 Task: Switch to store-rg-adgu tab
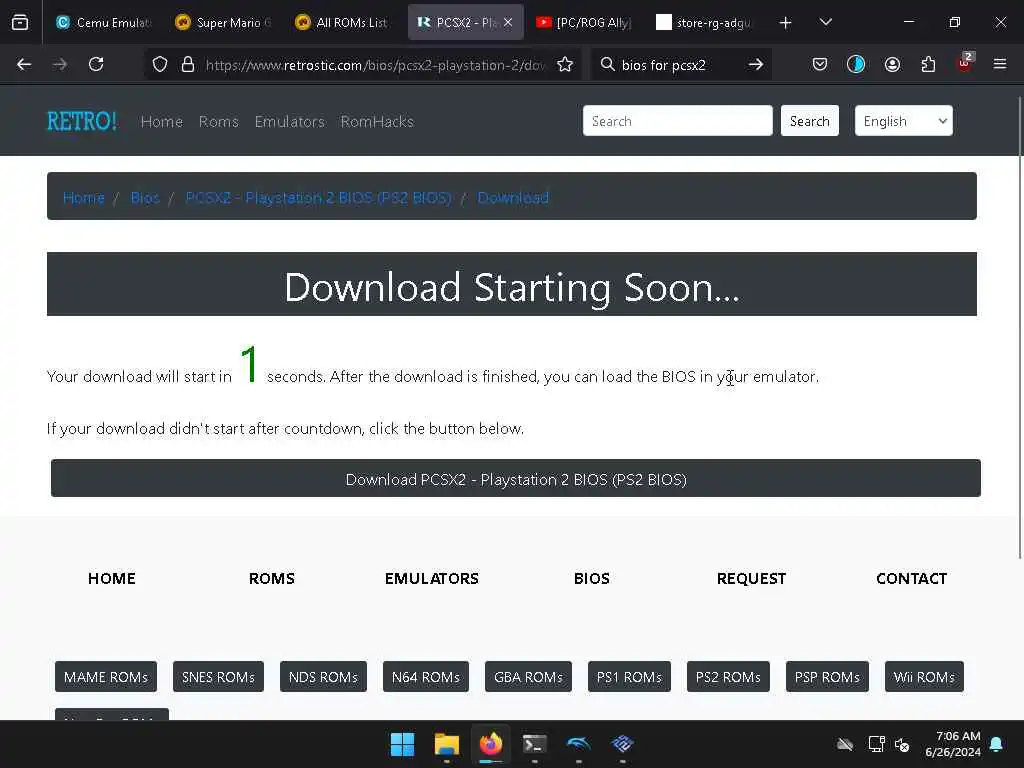pos(704,22)
